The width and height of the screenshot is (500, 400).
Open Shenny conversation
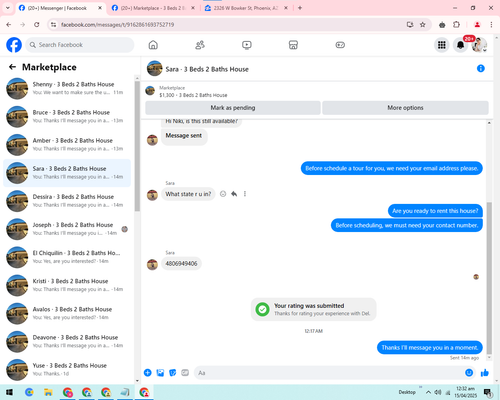click(x=67, y=88)
